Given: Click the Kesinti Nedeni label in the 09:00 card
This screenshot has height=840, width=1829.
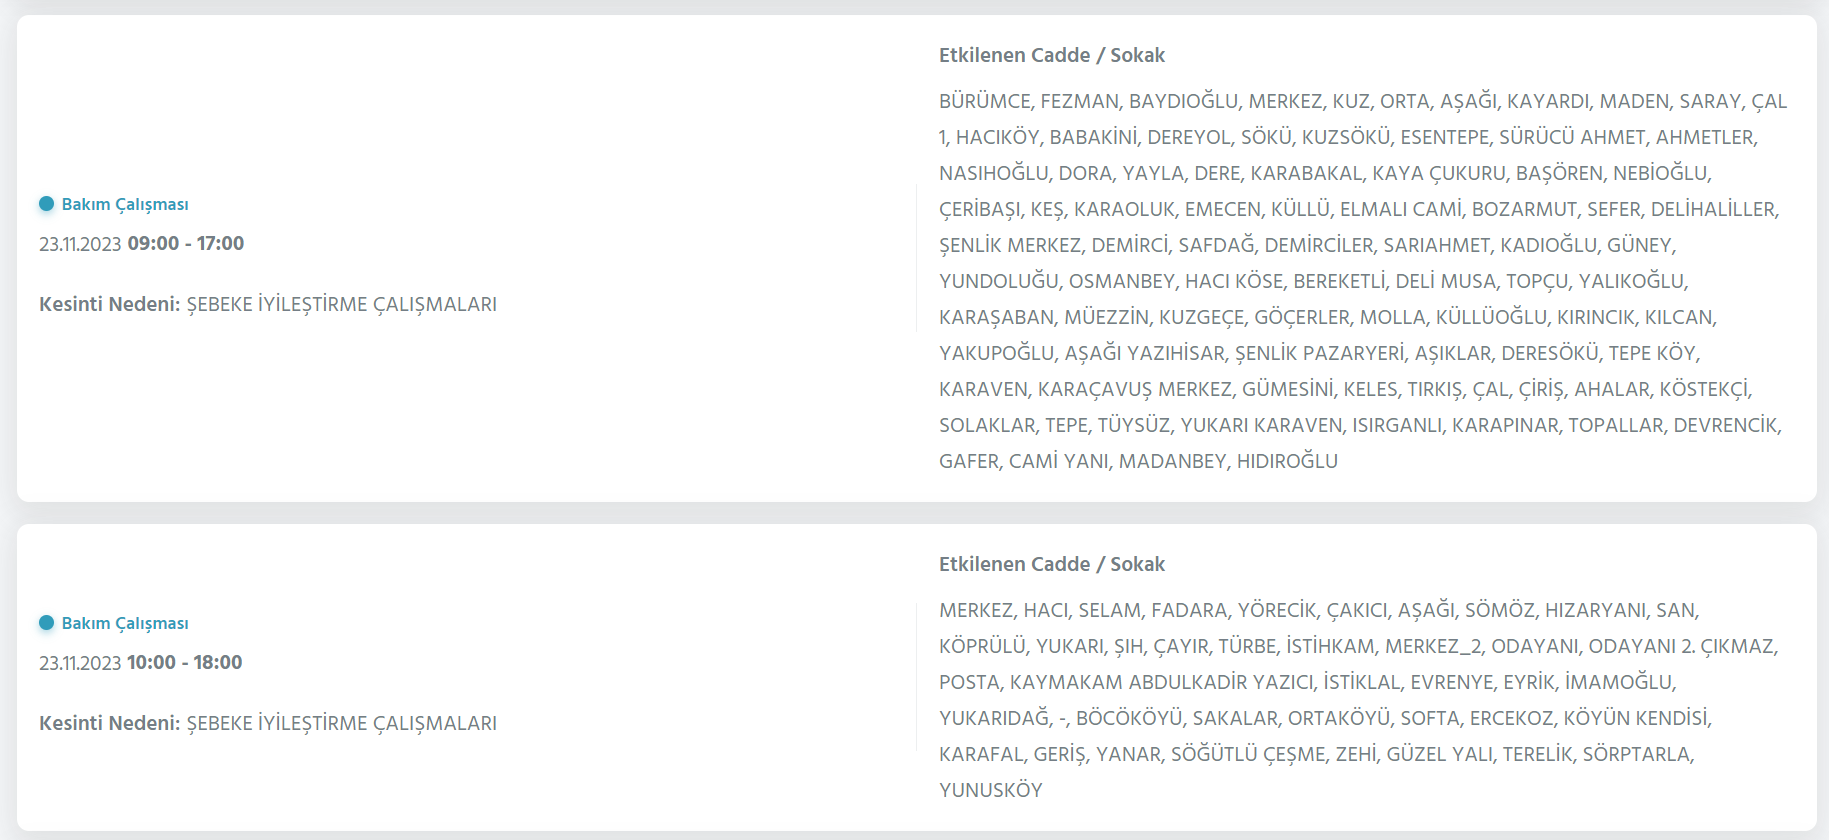Looking at the screenshot, I should click(x=110, y=304).
